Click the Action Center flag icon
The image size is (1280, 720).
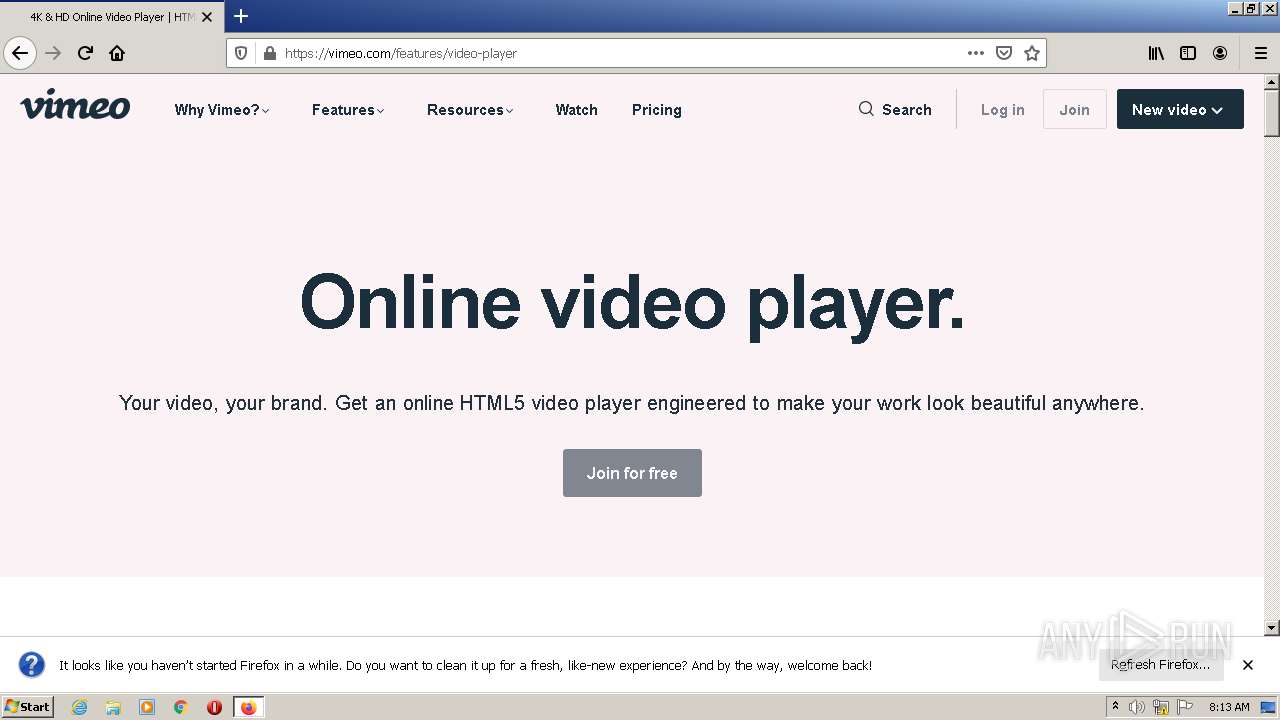tap(1185, 707)
